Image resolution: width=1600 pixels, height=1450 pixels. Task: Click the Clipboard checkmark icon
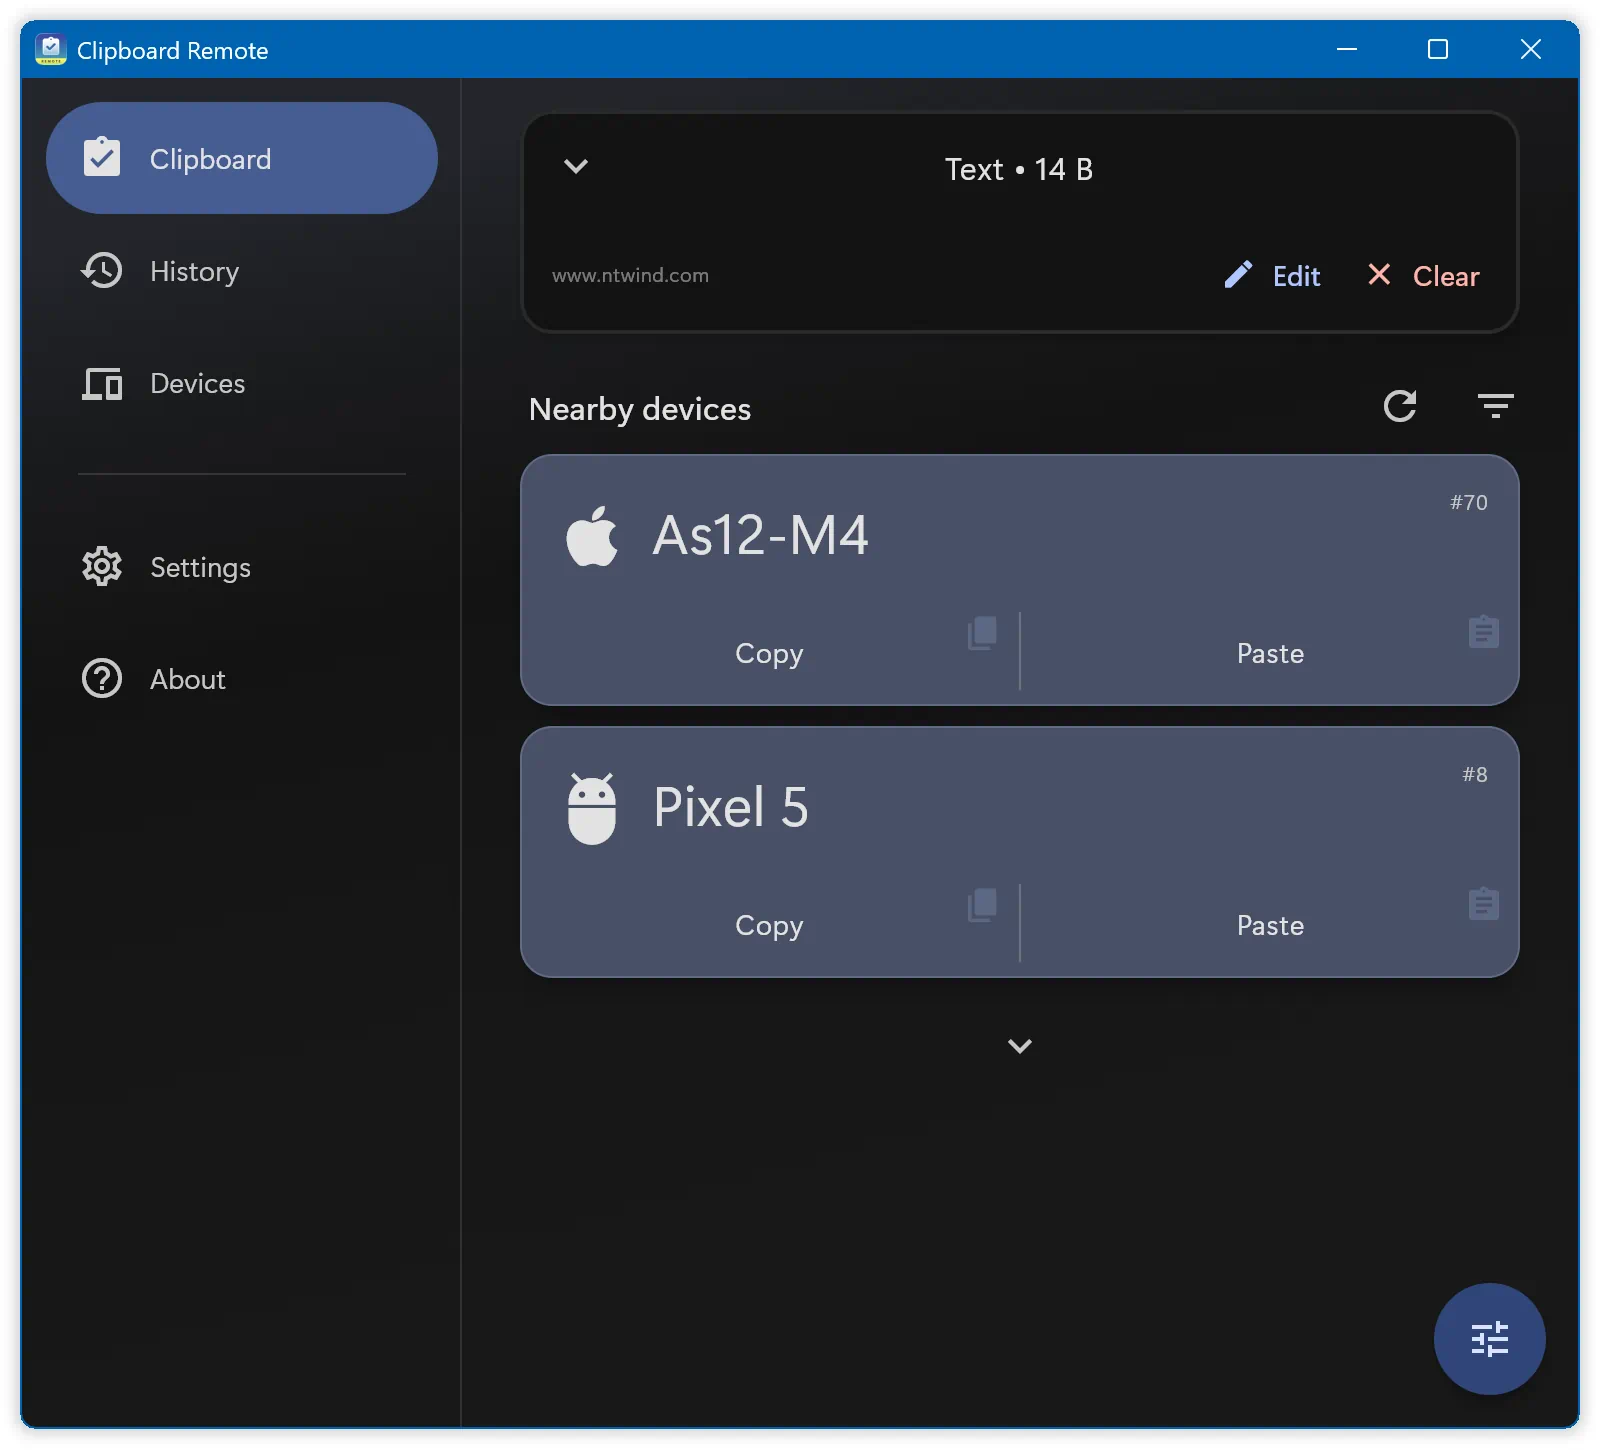tap(102, 157)
